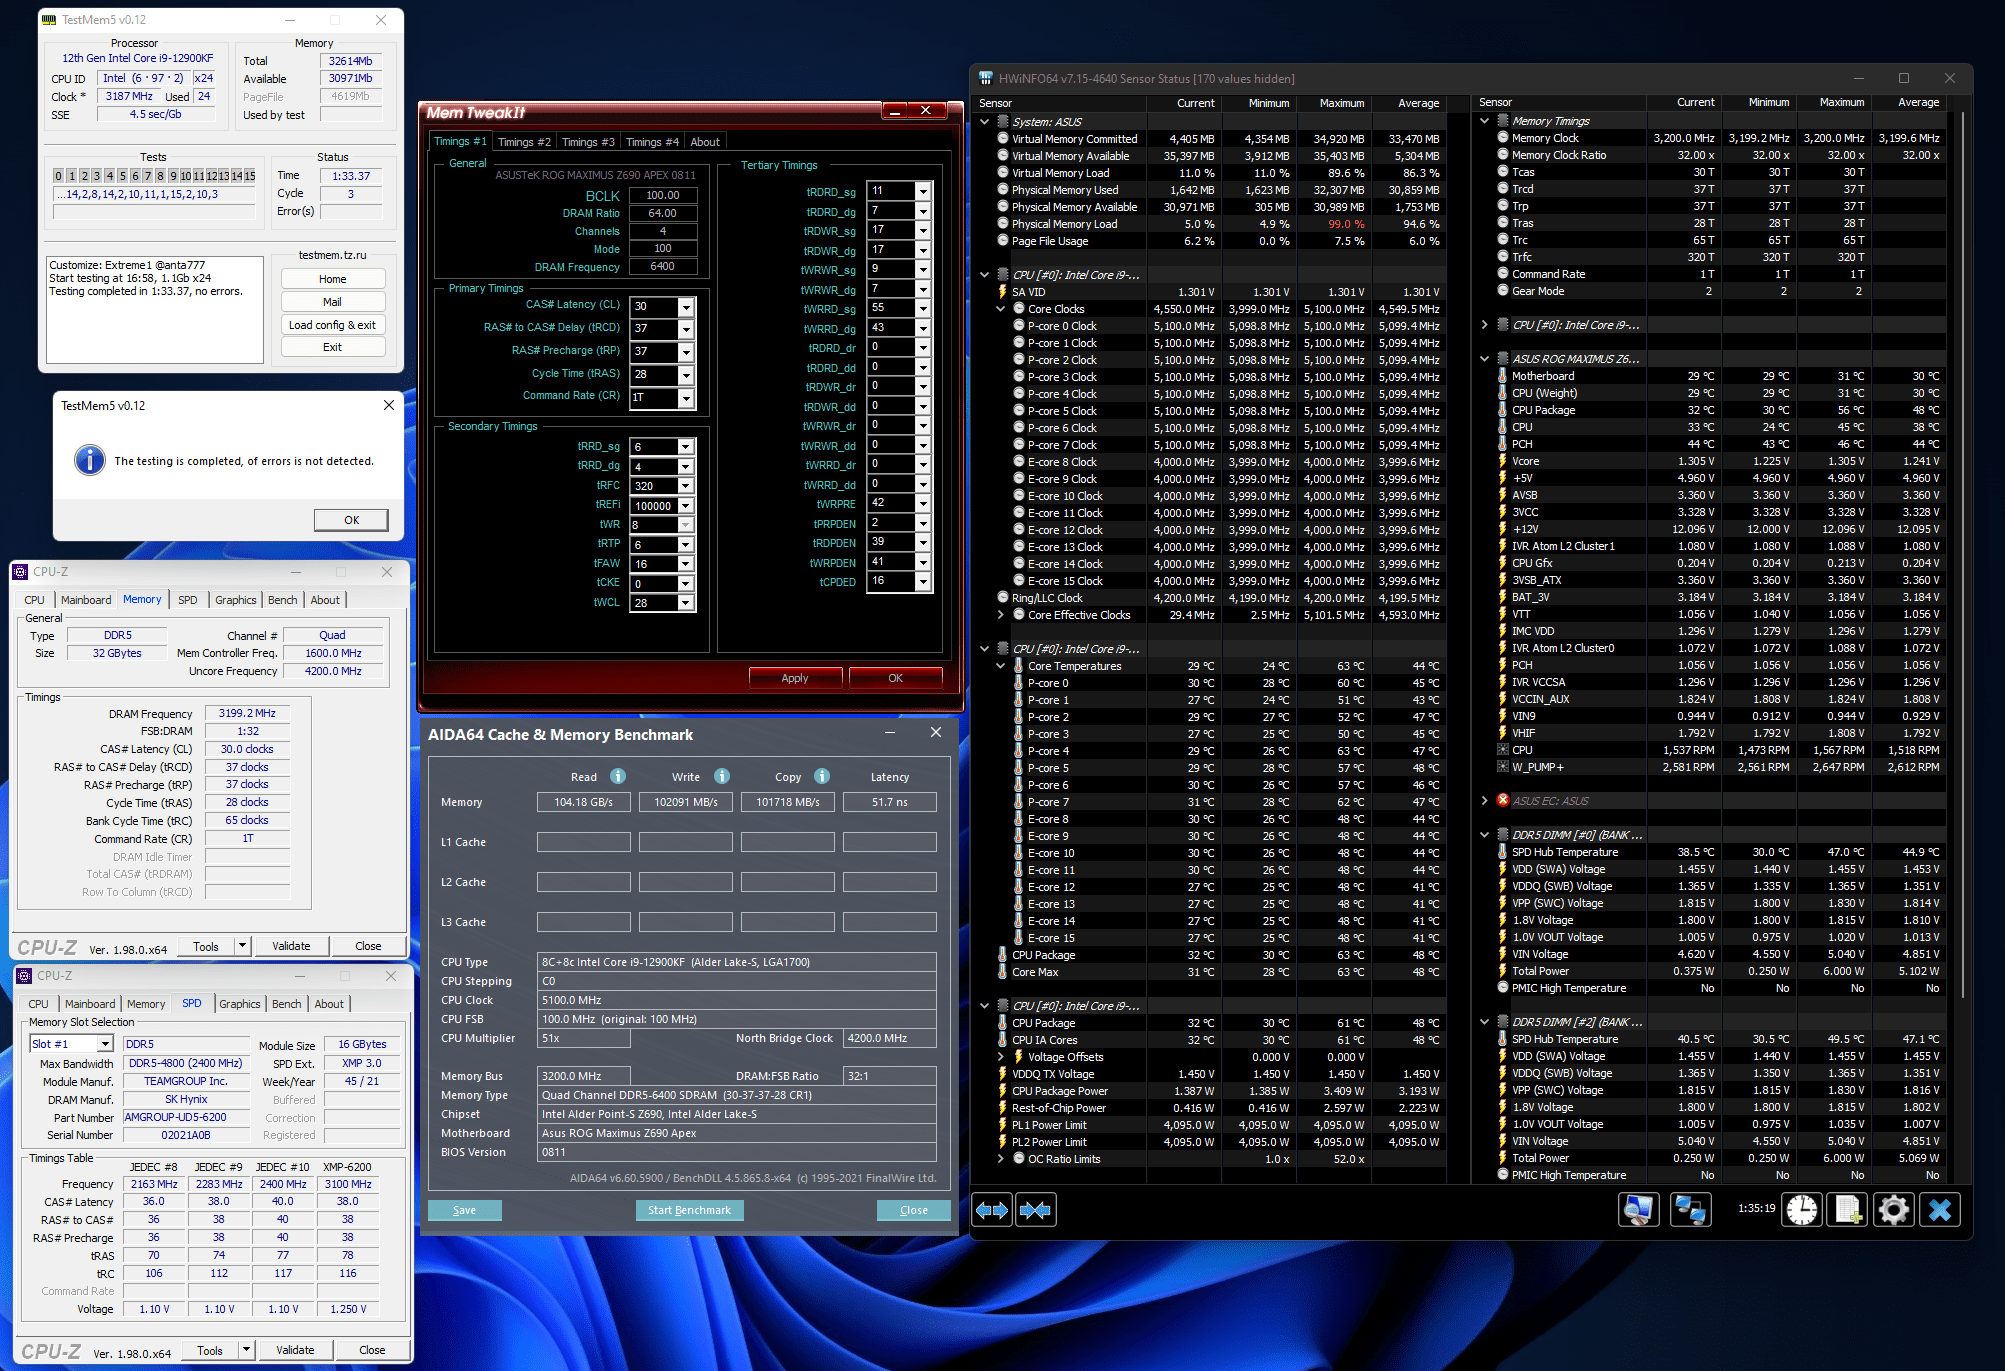2005x1371 pixels.
Task: Click HWiNFO shrink columns arrows icon
Action: point(1035,1210)
